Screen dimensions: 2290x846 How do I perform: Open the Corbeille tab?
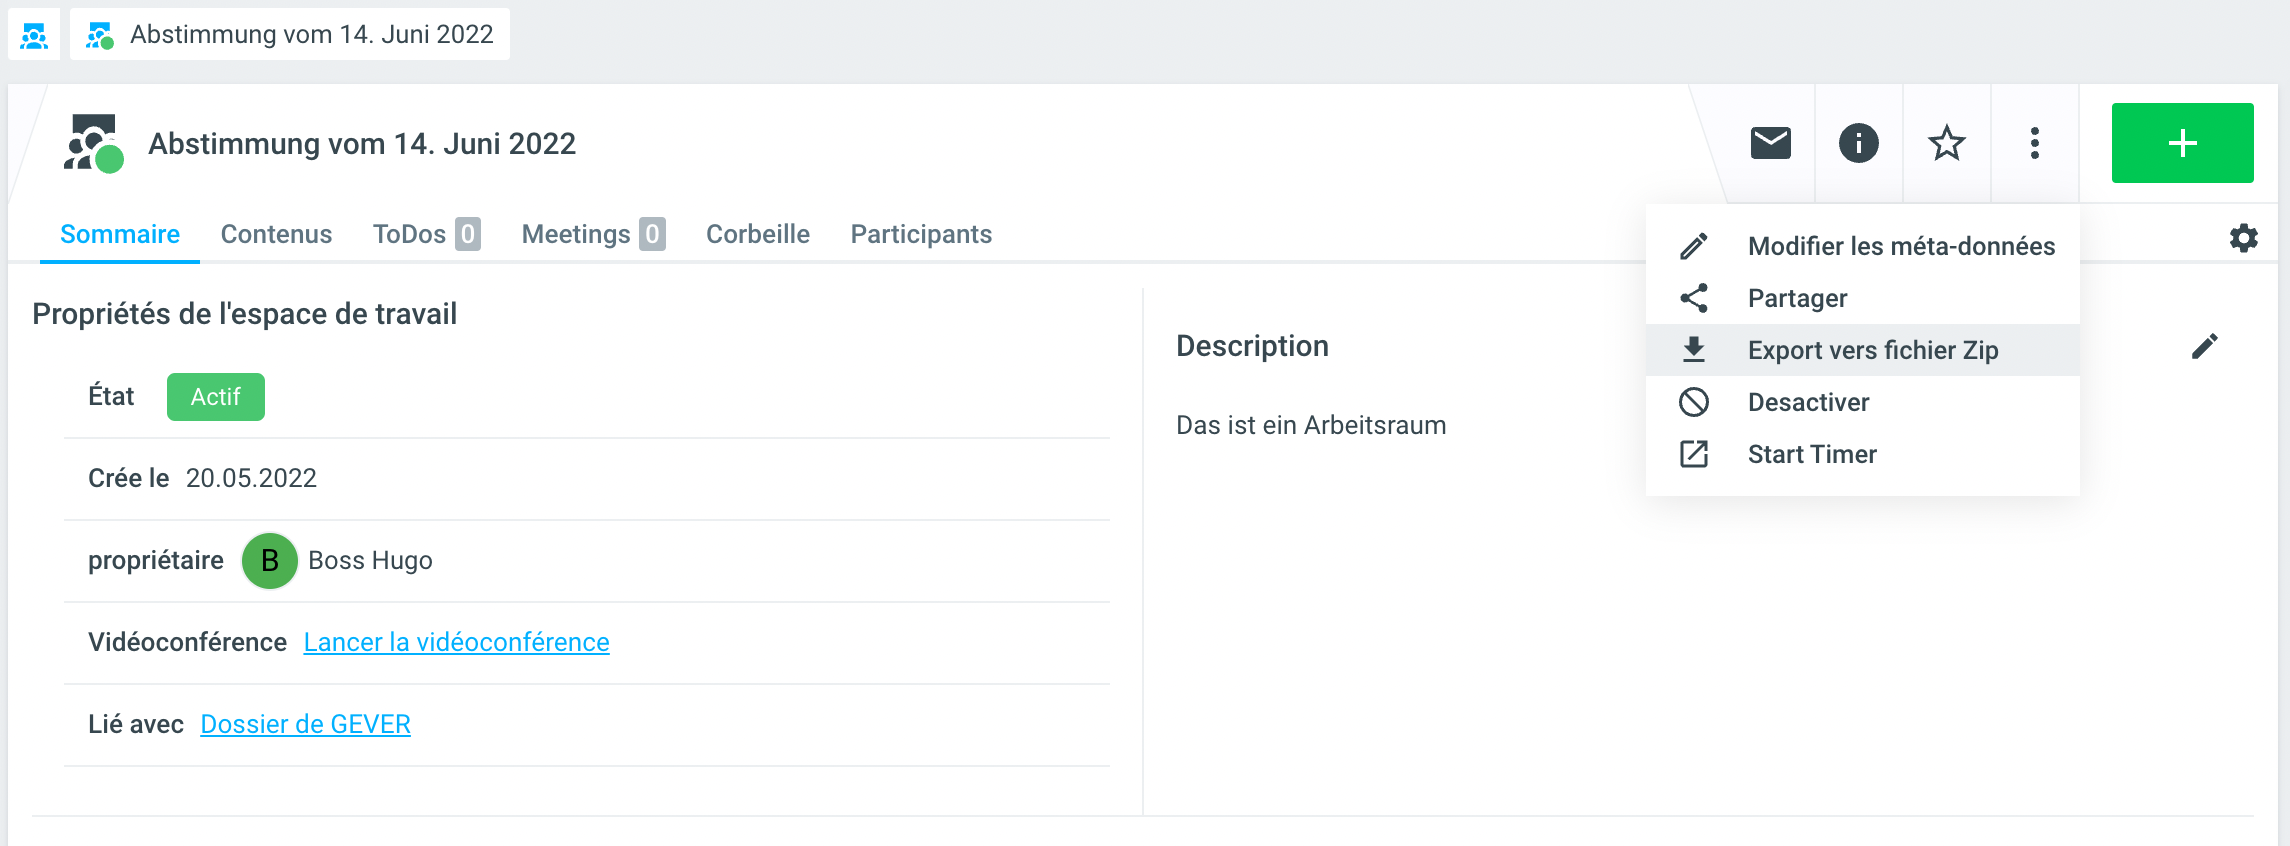(757, 234)
